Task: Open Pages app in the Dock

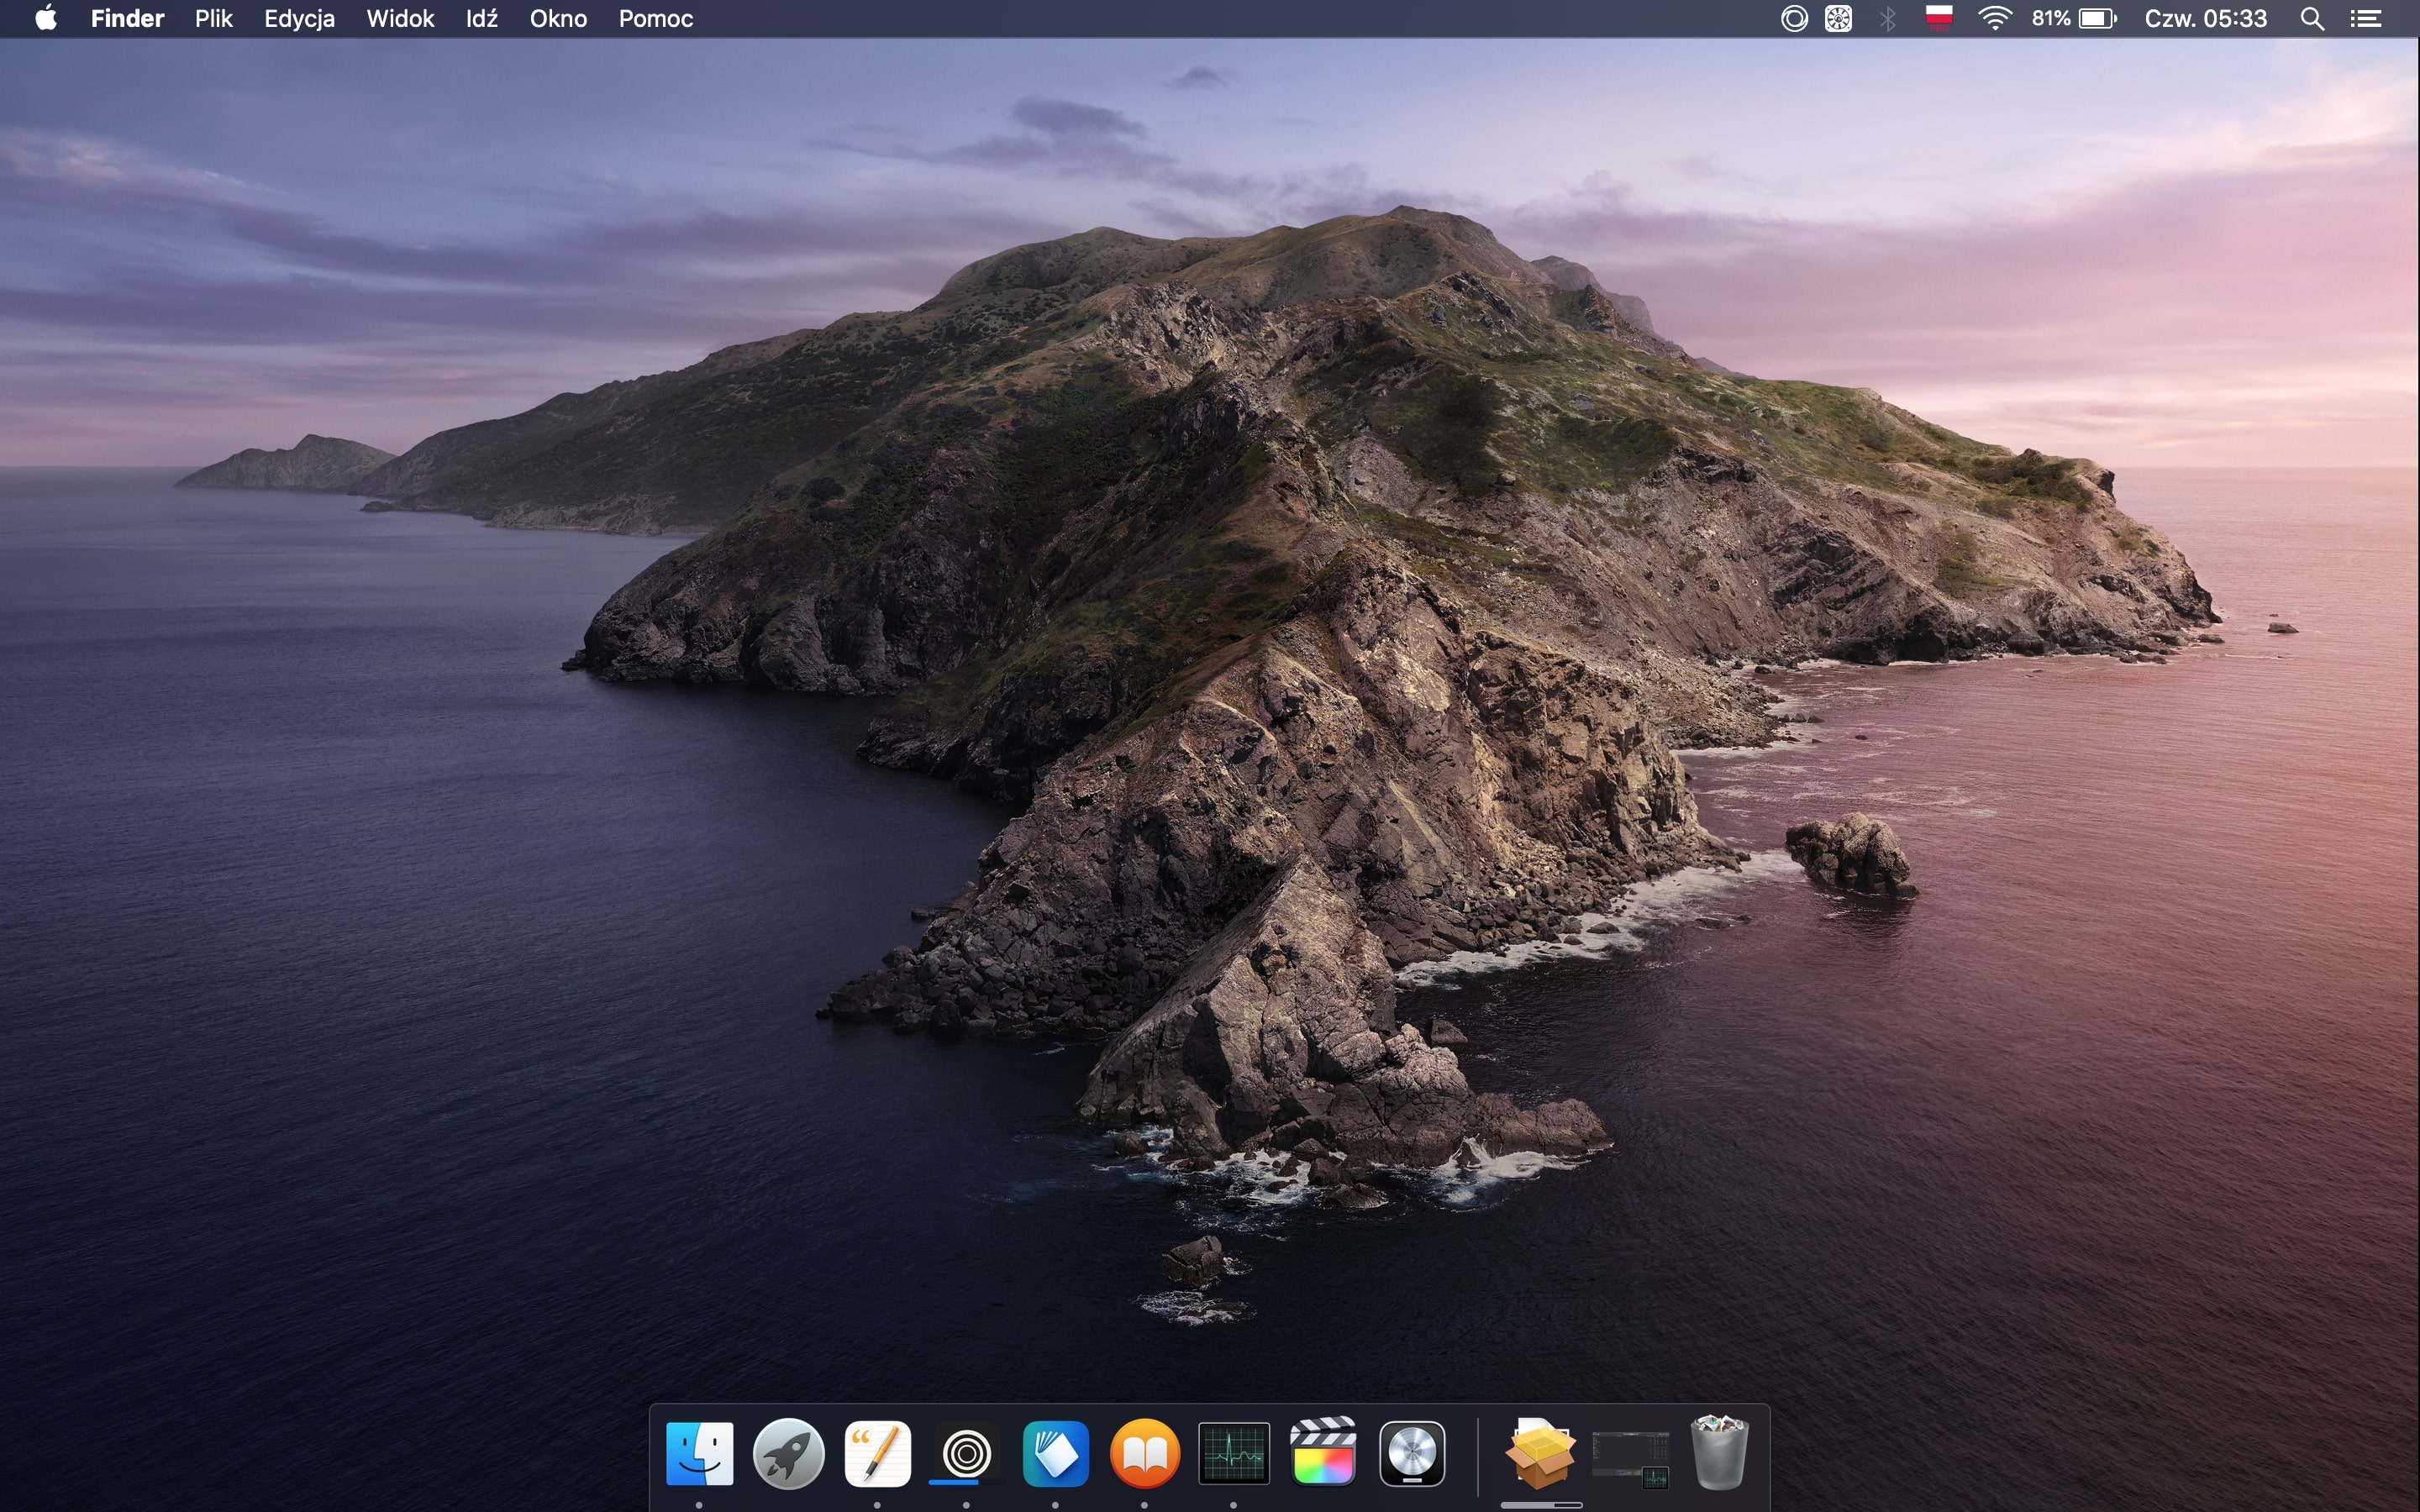Action: tap(877, 1453)
